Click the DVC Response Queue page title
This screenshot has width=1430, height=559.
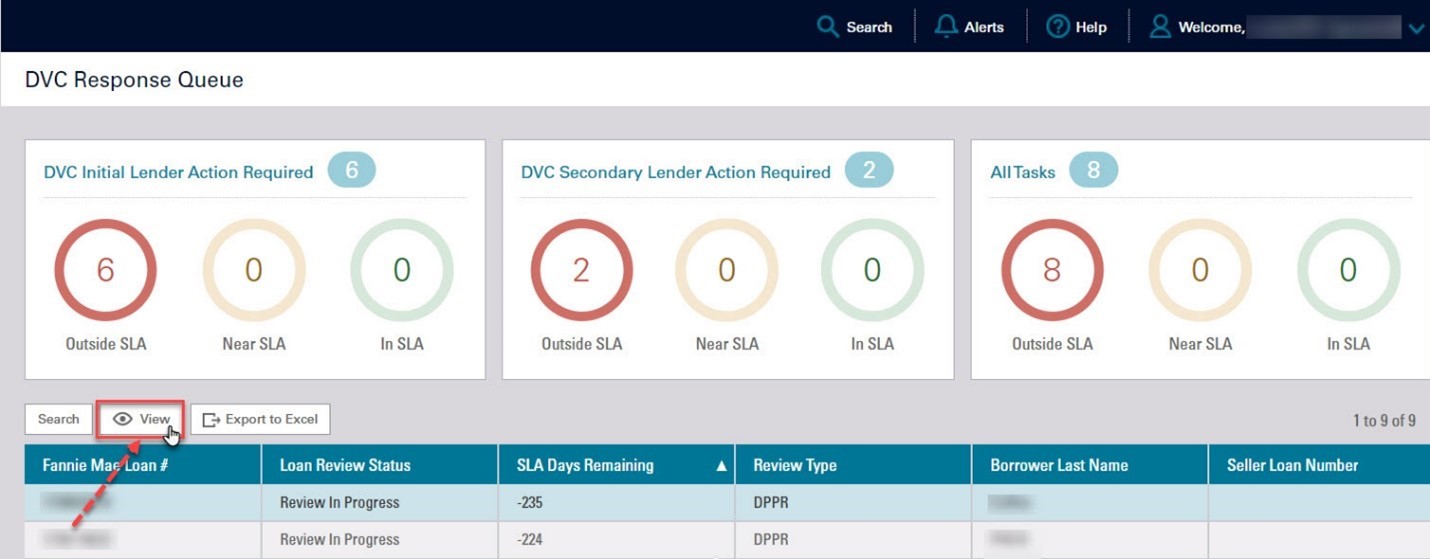coord(134,80)
